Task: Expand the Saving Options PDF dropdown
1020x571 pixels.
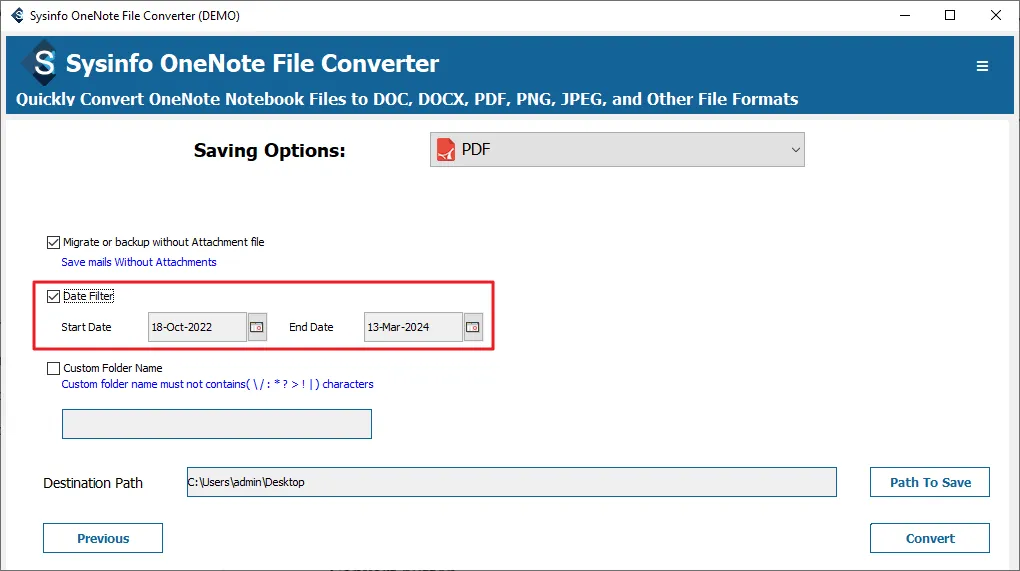Action: point(617,150)
